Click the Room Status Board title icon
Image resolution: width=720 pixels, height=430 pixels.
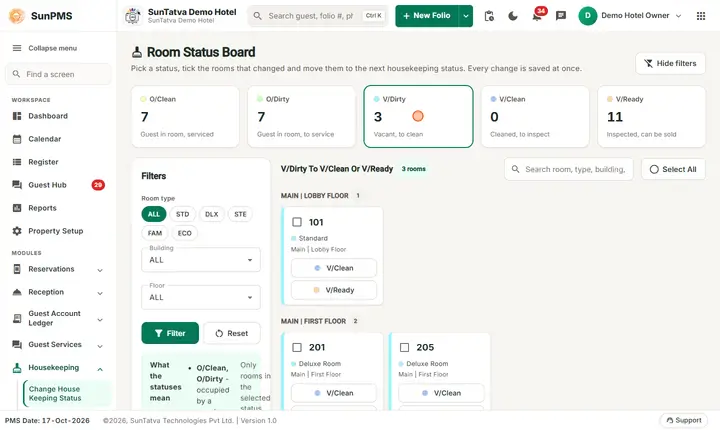click(137, 52)
